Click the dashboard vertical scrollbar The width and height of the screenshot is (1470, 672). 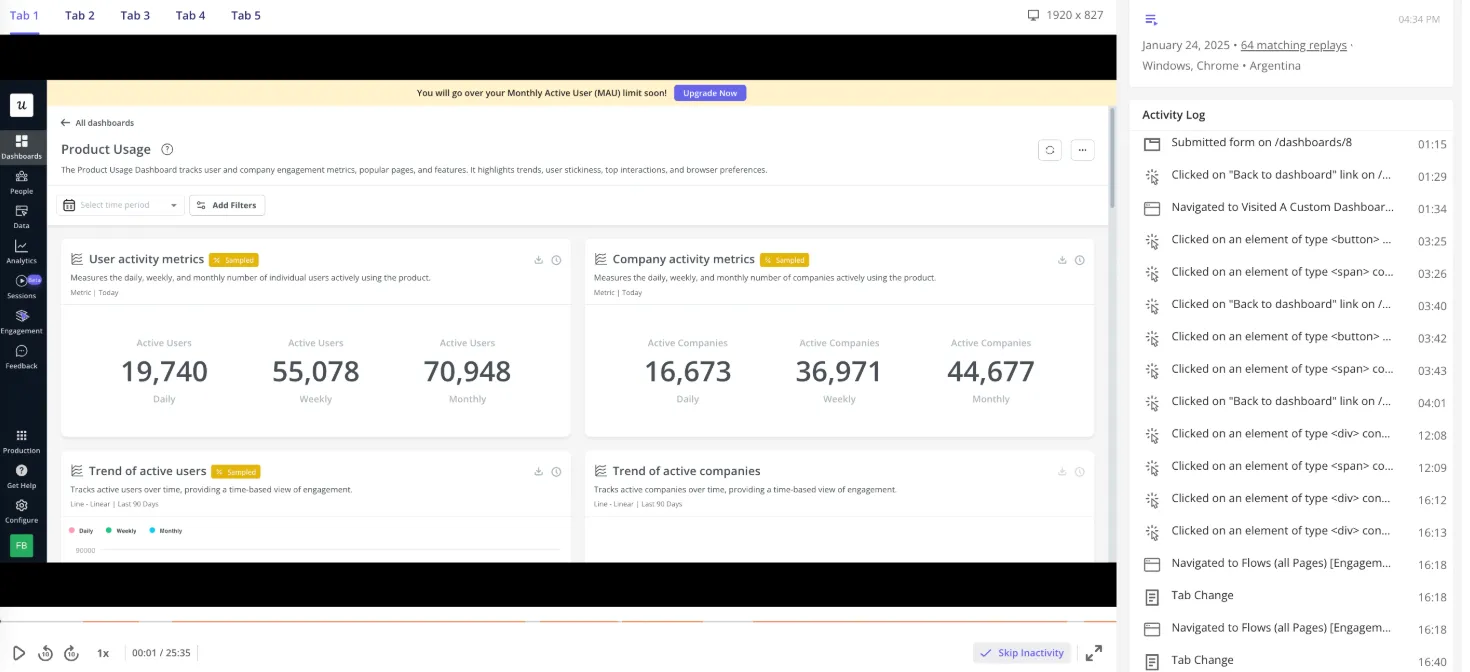[x=1112, y=158]
